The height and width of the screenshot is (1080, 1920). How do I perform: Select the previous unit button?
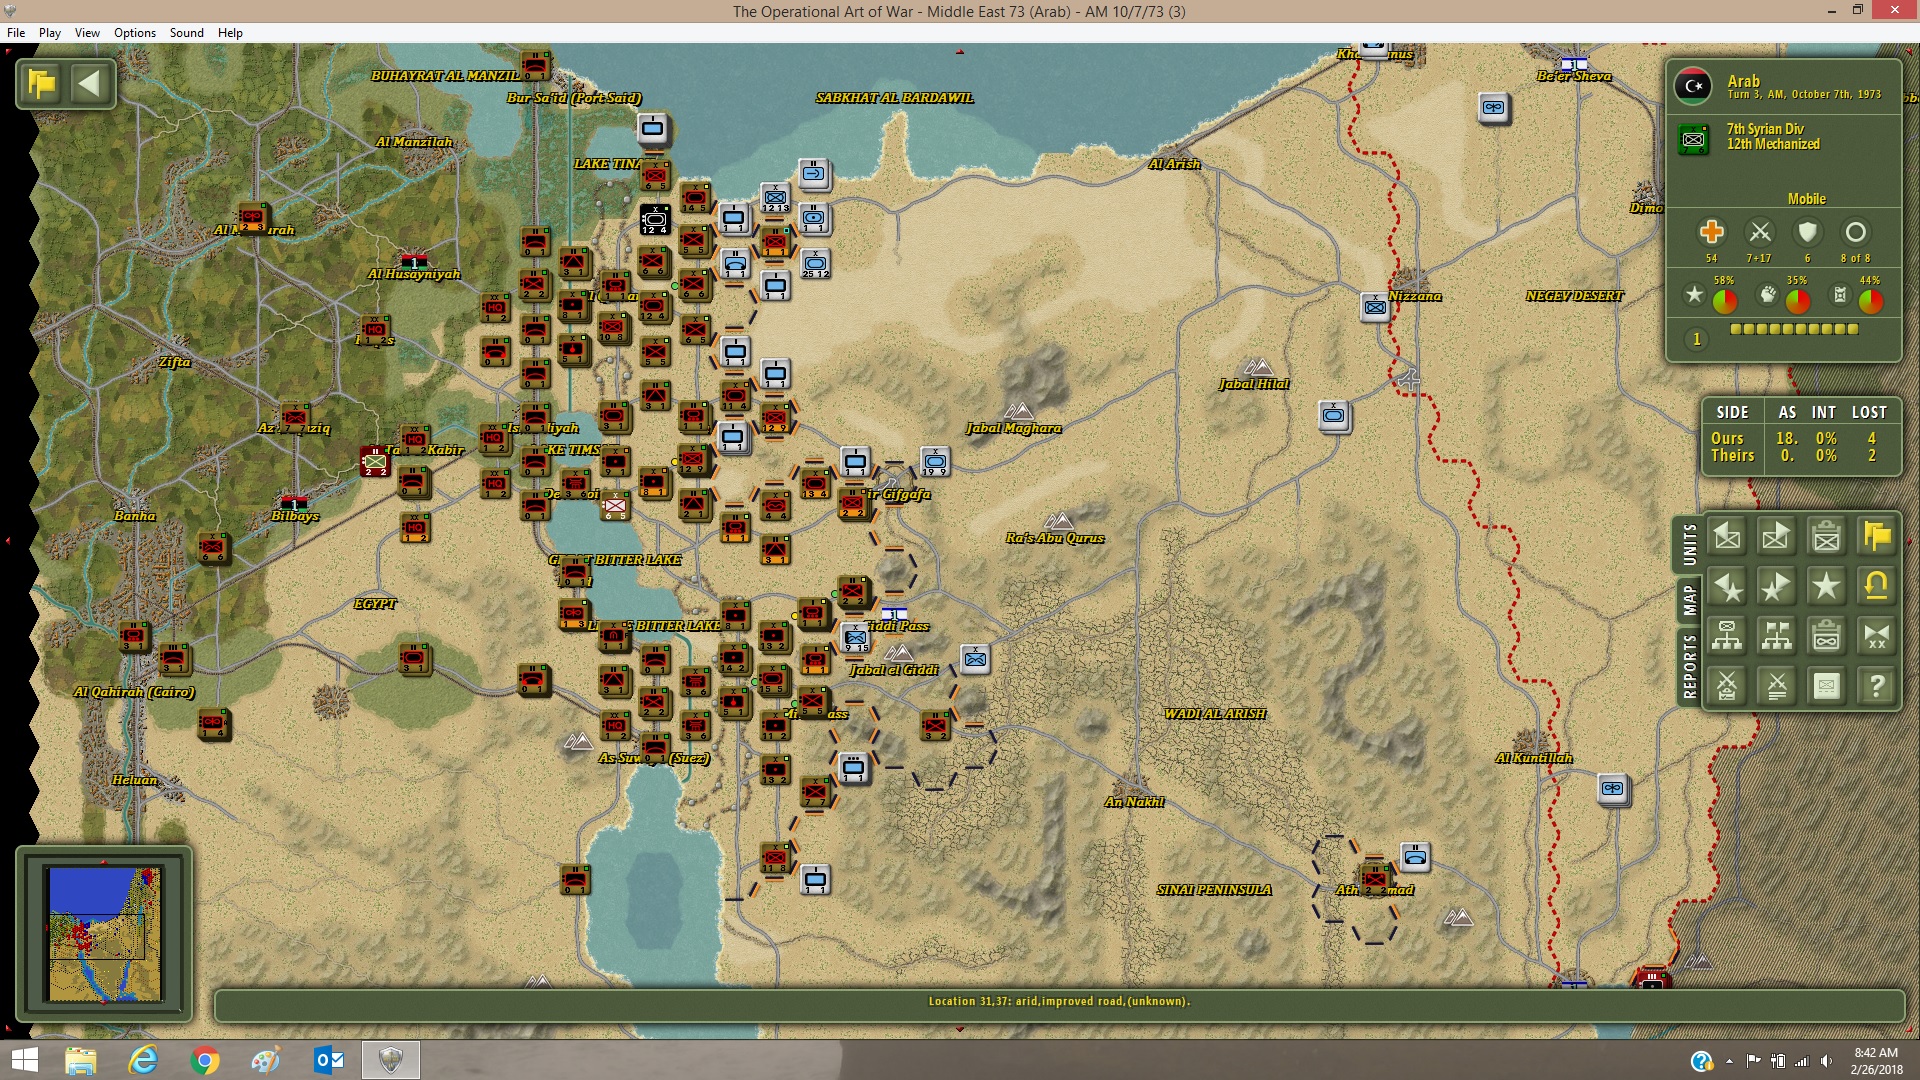(1727, 537)
